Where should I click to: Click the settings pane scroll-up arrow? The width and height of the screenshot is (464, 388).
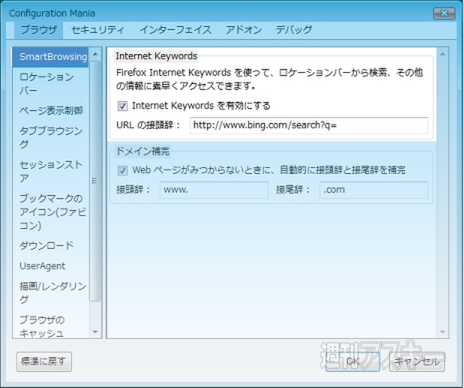(x=443, y=54)
